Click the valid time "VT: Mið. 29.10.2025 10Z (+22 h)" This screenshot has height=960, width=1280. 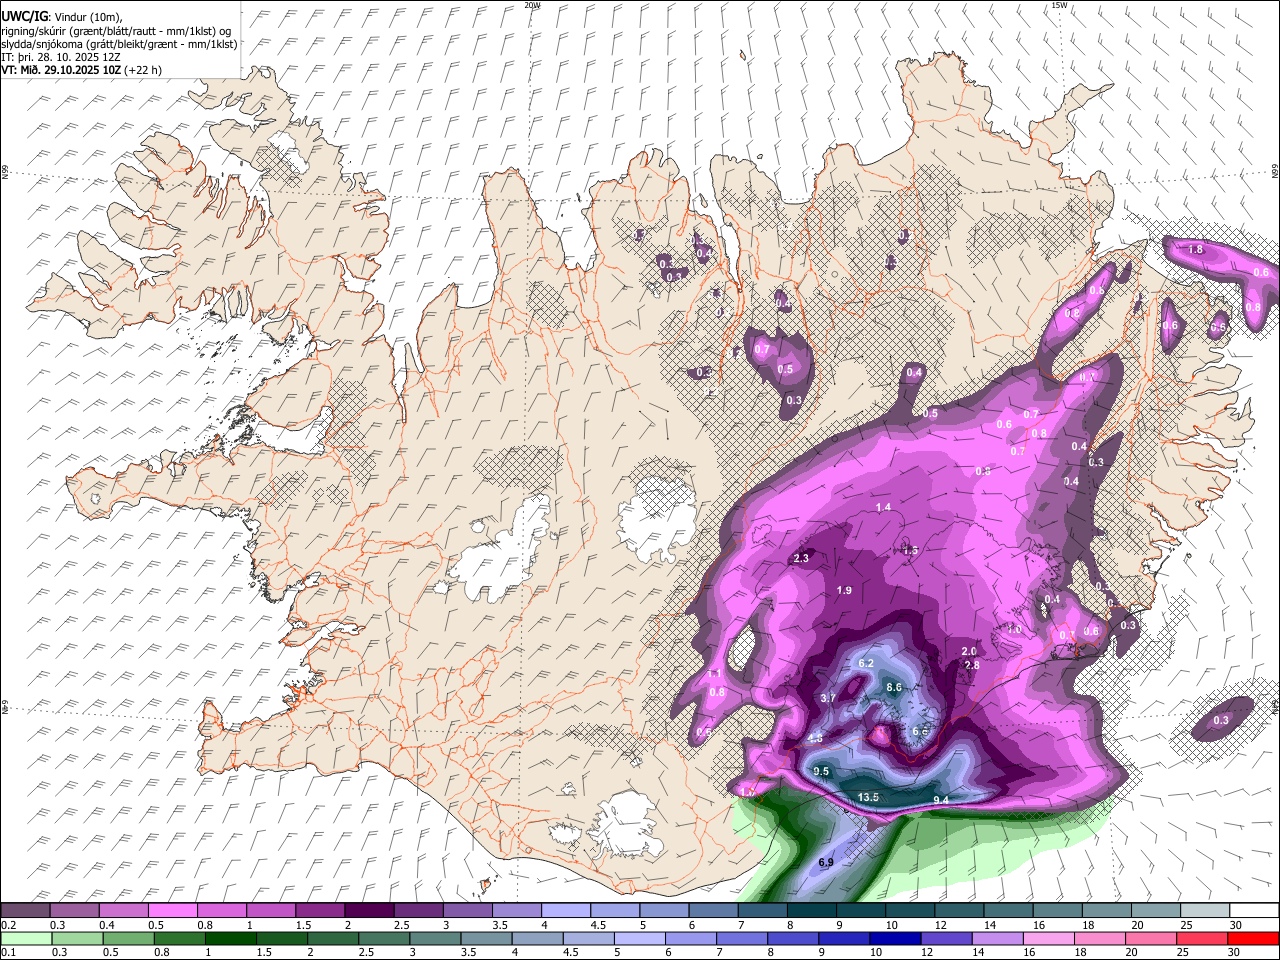click(x=81, y=70)
